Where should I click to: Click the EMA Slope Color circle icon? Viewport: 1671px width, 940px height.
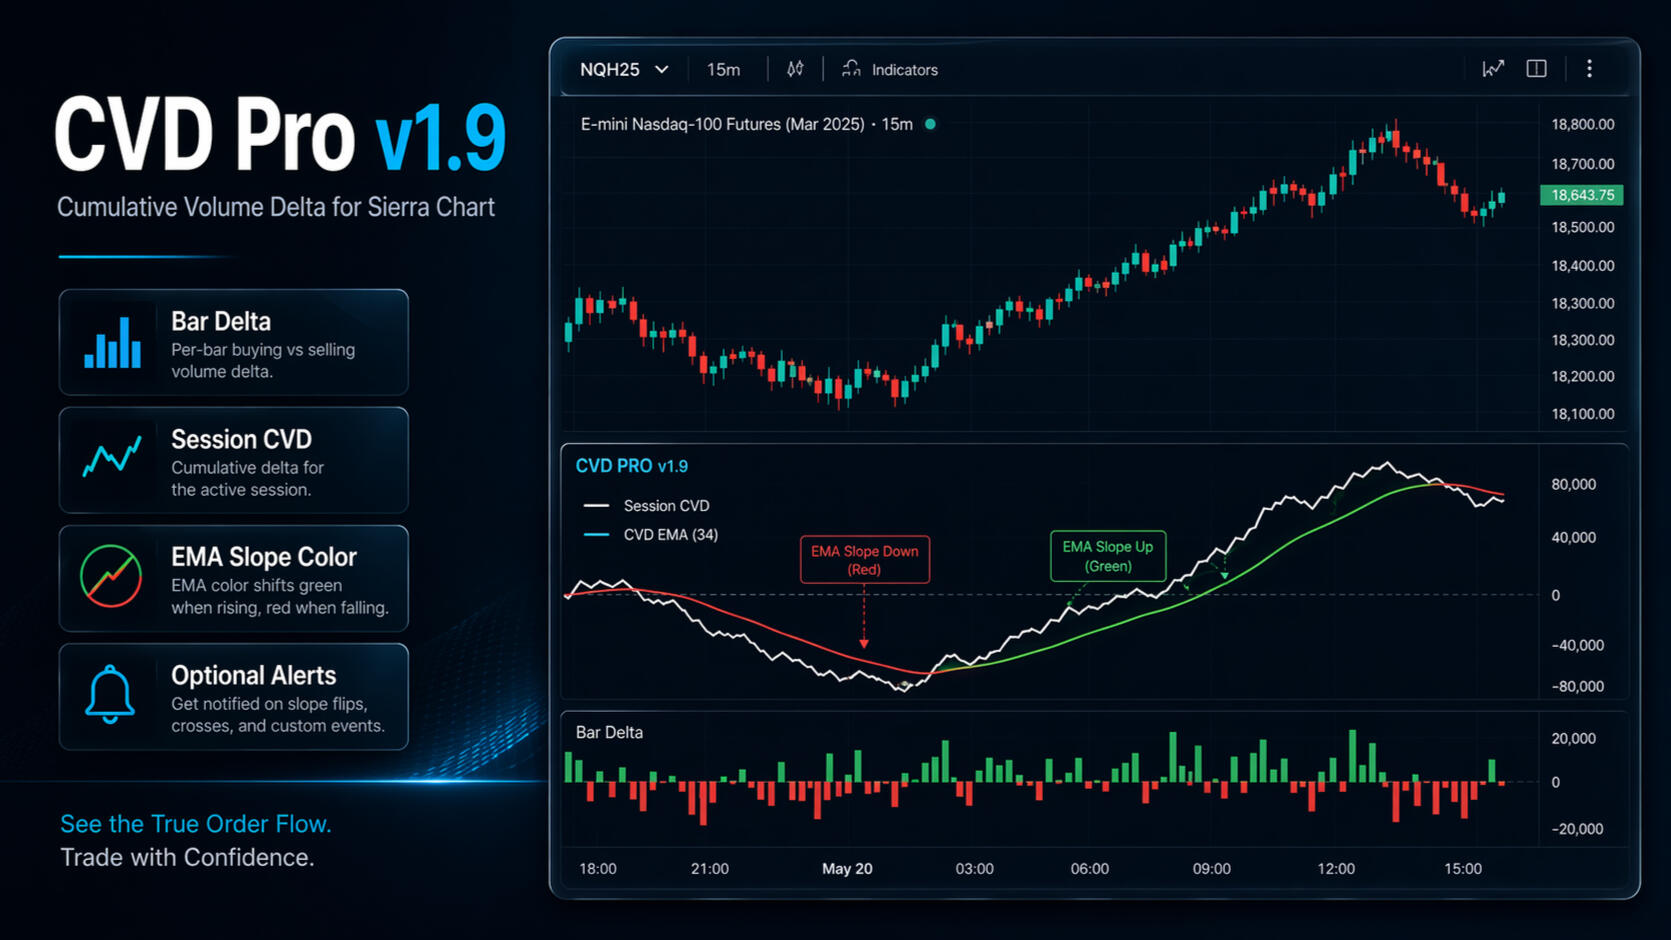click(111, 576)
